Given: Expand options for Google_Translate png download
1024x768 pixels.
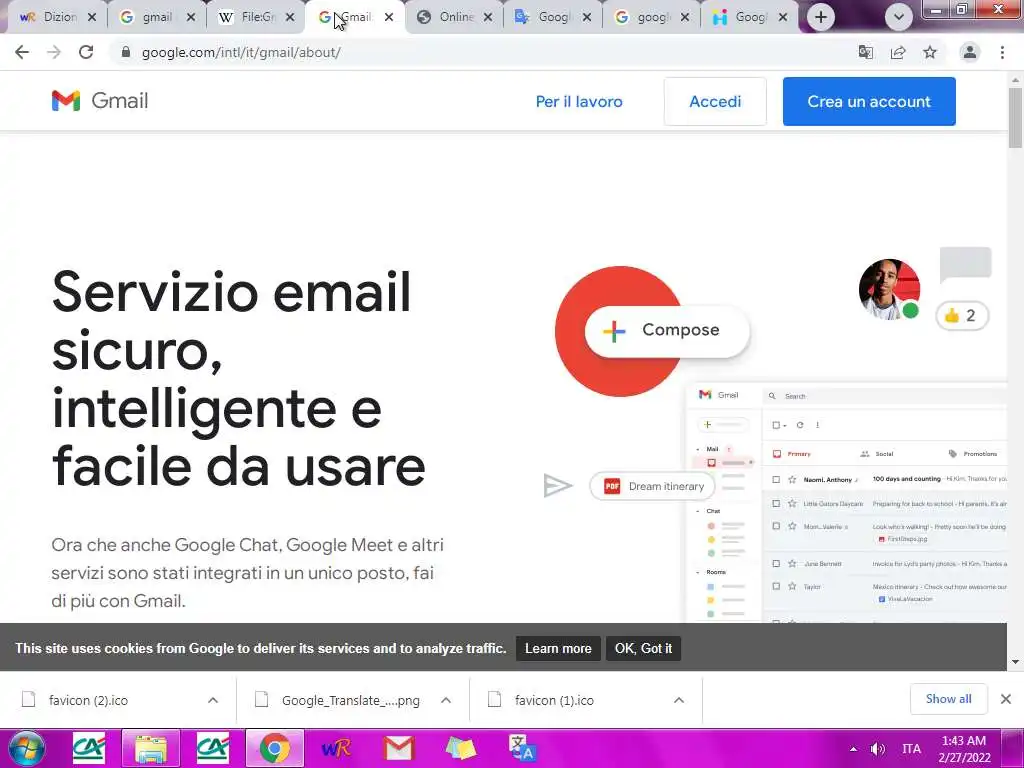Looking at the screenshot, I should click(446, 700).
